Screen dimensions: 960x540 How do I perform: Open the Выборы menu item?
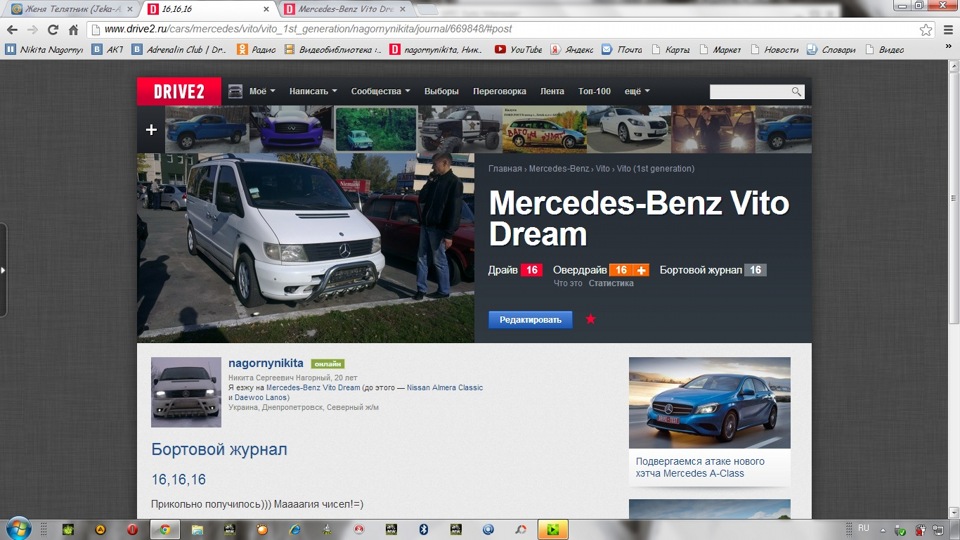(x=441, y=91)
